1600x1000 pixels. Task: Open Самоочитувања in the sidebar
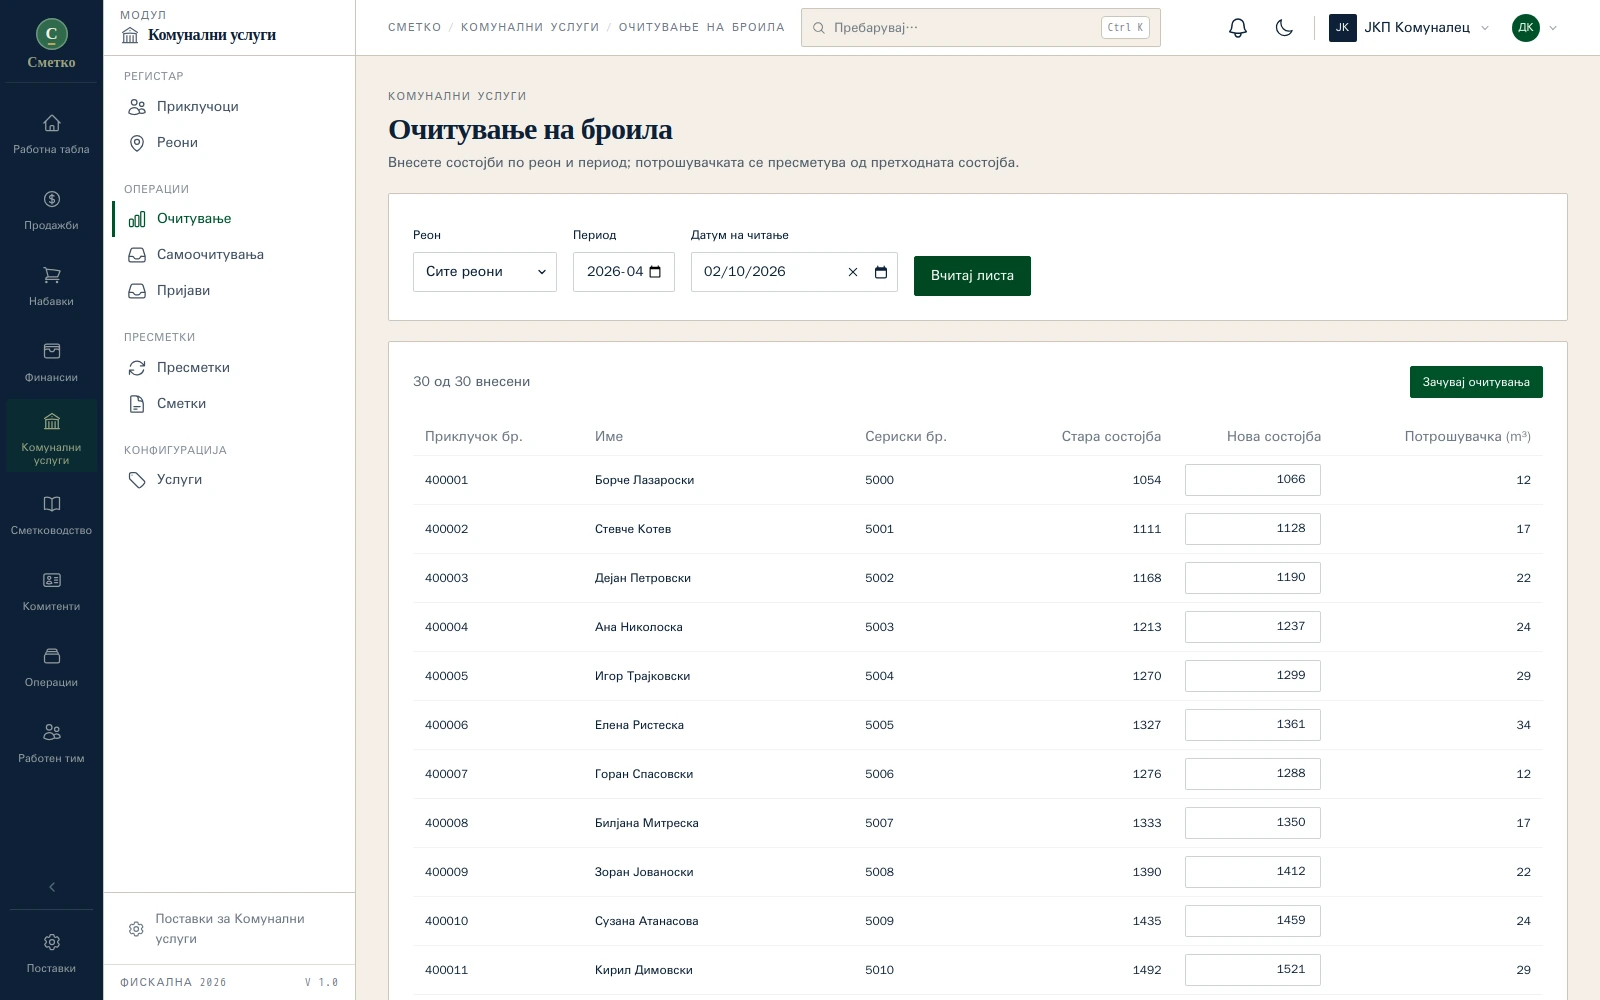229,255
